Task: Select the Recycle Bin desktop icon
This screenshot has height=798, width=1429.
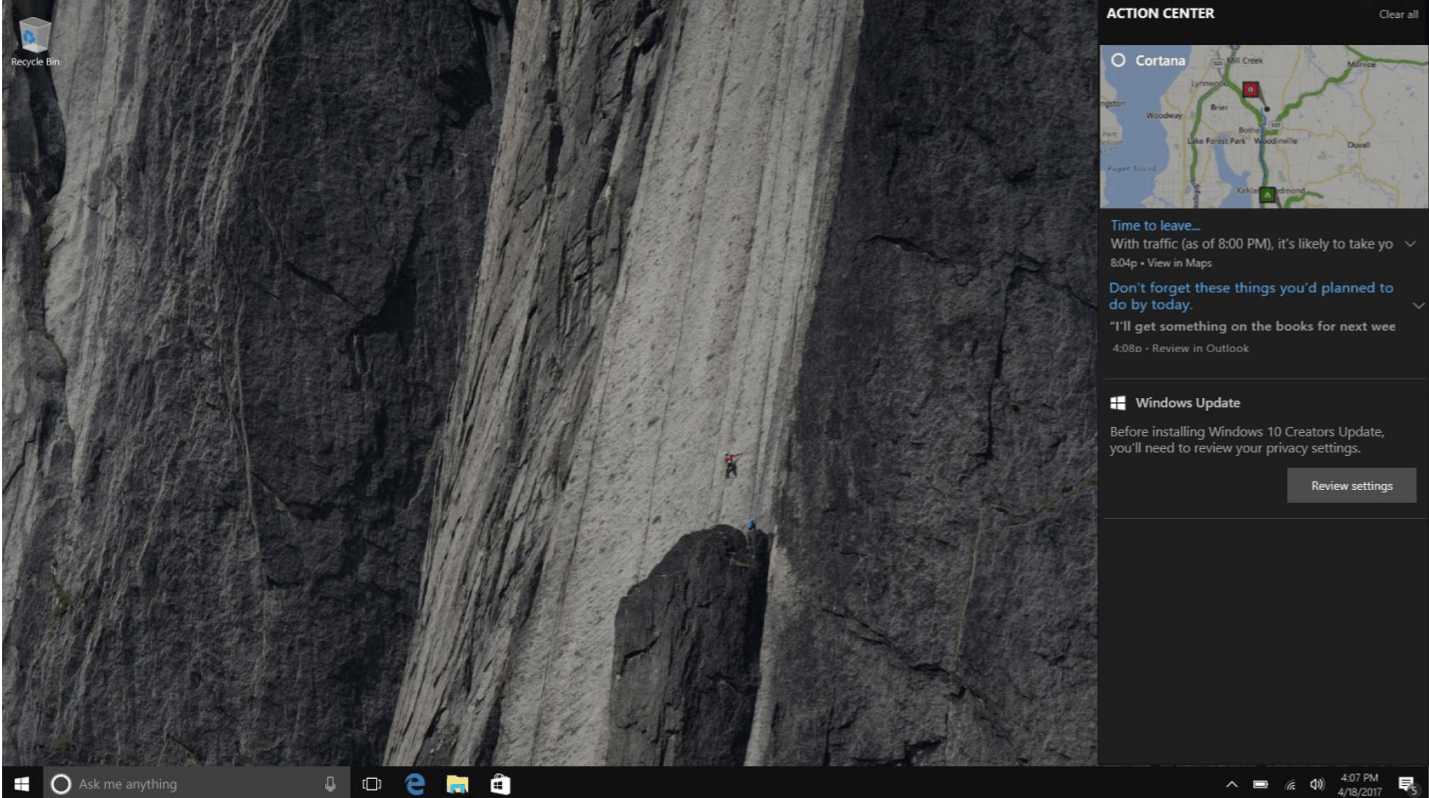Action: (x=35, y=42)
